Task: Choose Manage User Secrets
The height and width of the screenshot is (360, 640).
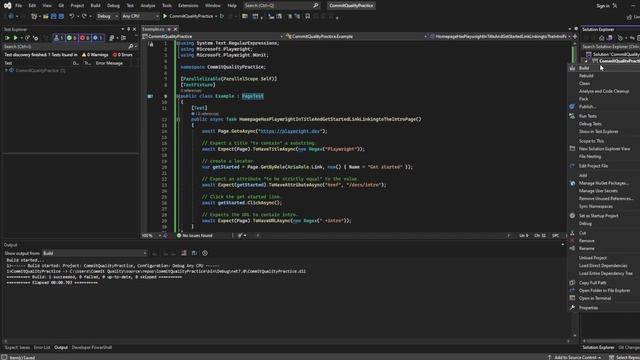Action: (x=598, y=191)
